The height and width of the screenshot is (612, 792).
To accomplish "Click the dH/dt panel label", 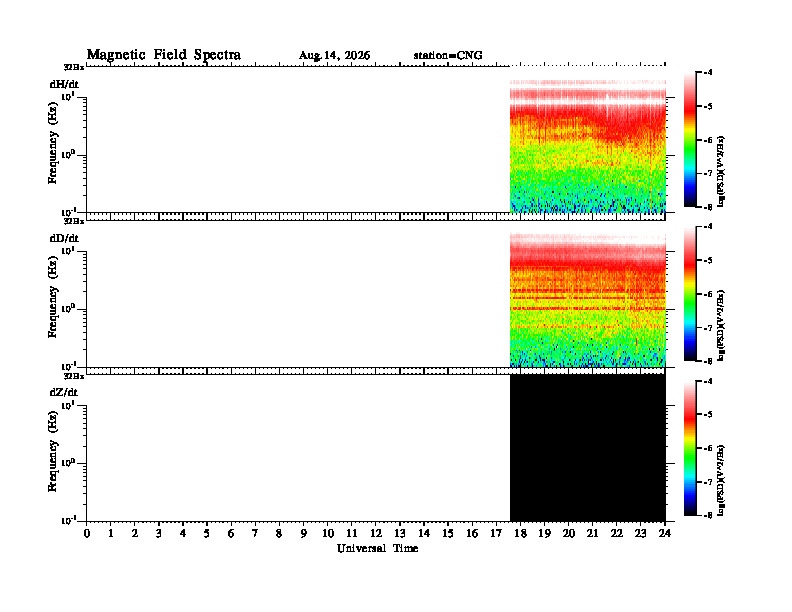I will (x=64, y=84).
